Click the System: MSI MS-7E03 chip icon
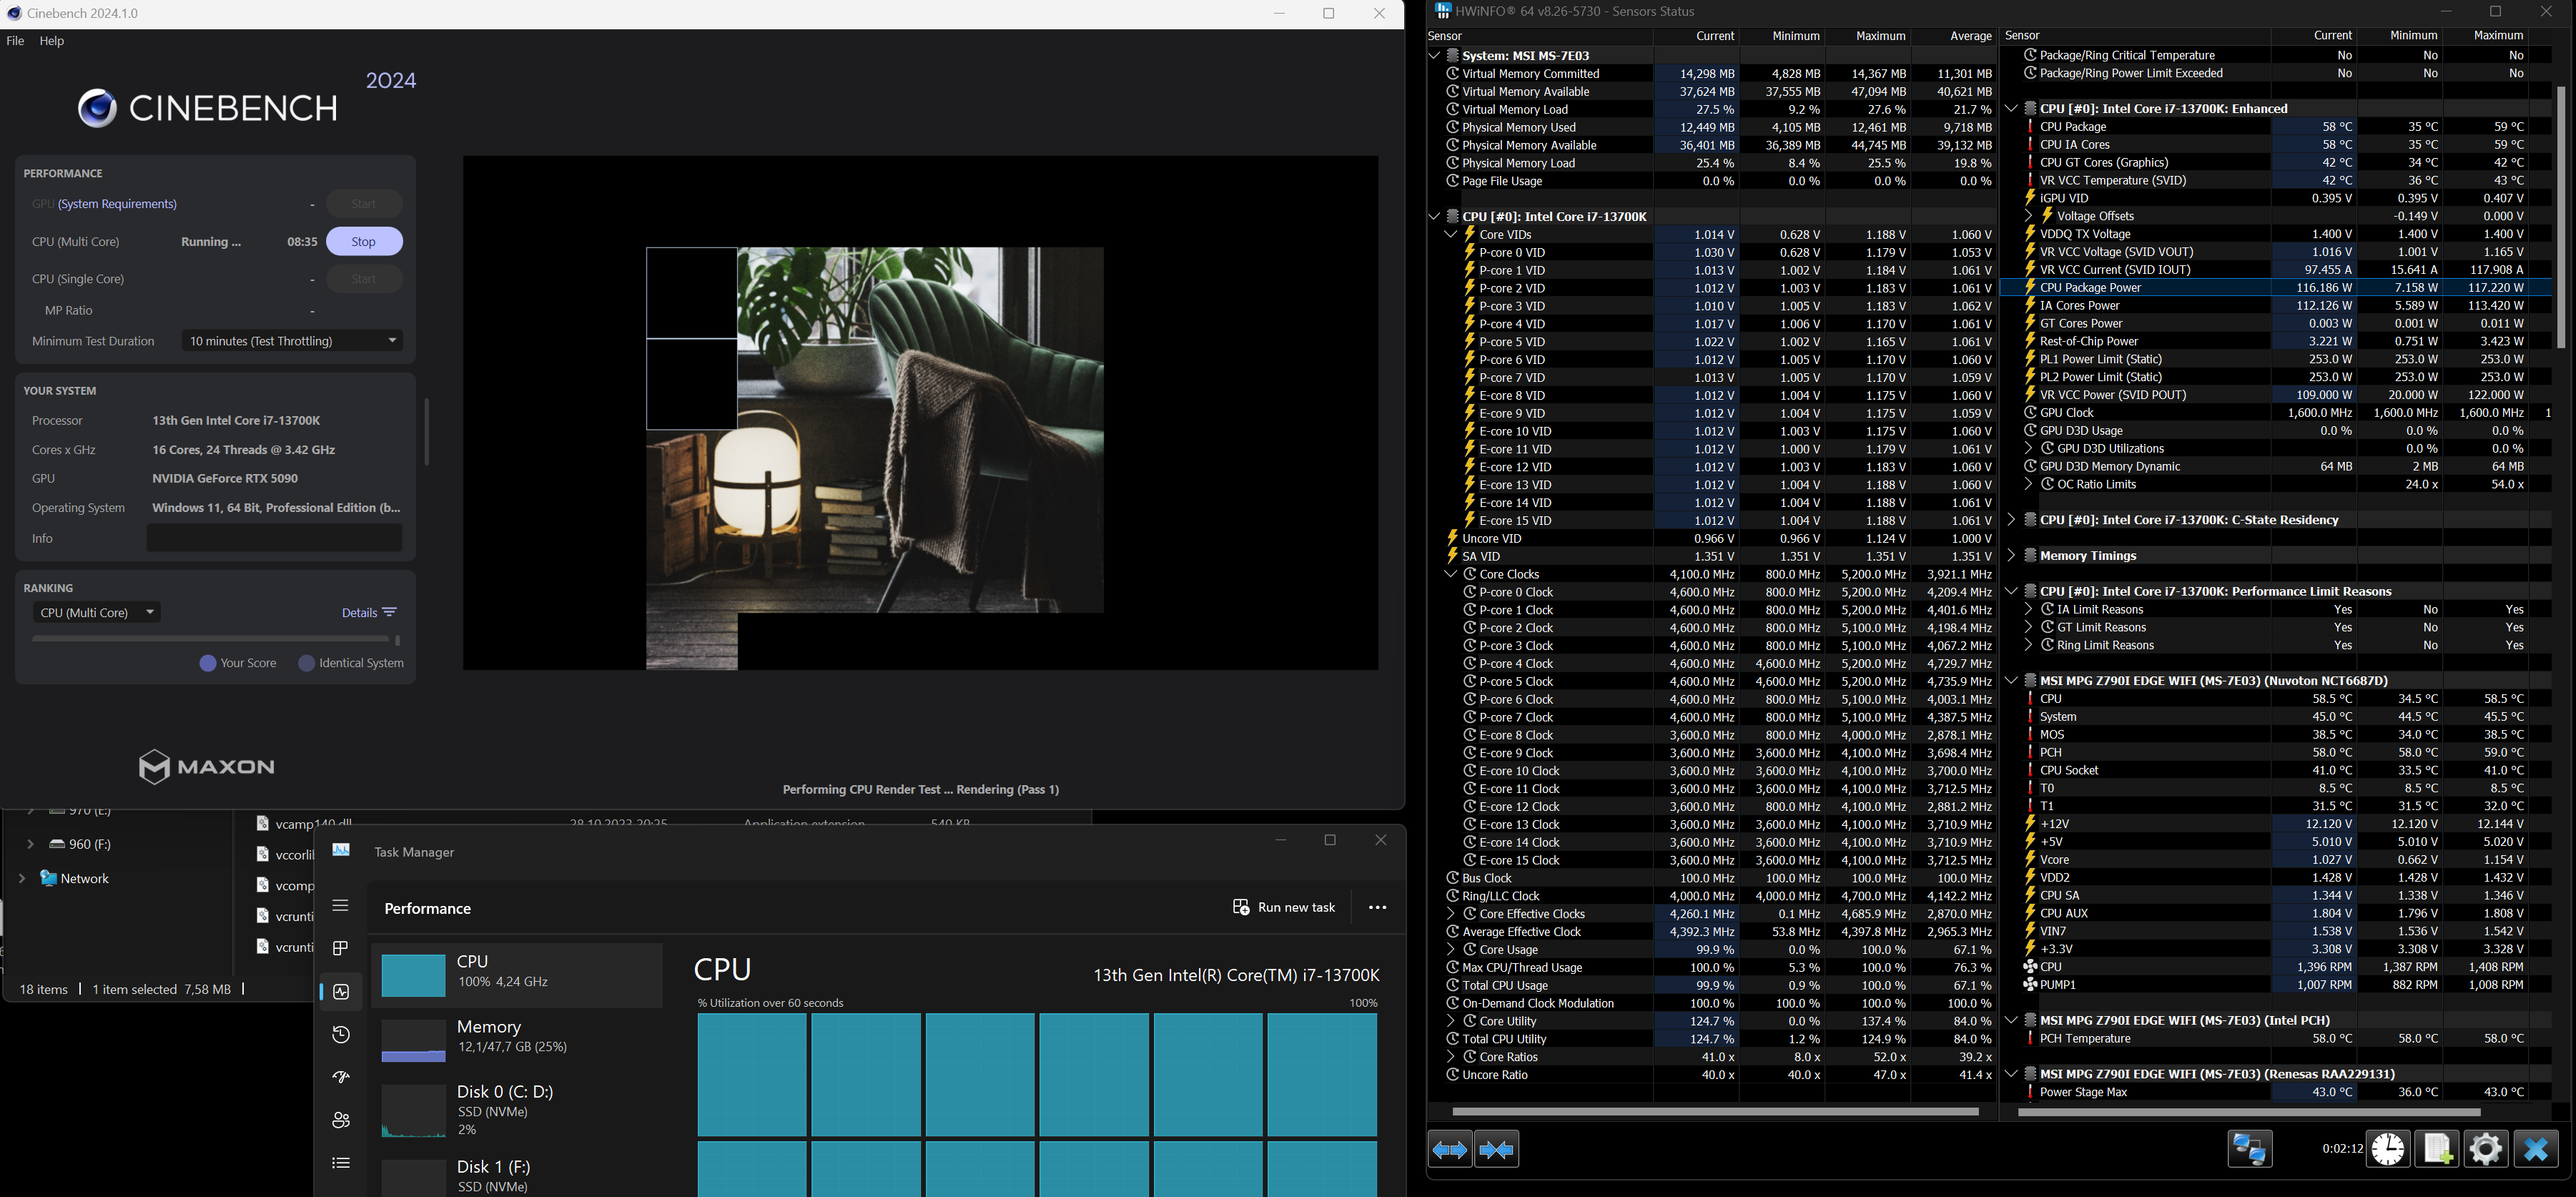Screen dimensions: 2576x1197 1453,55
